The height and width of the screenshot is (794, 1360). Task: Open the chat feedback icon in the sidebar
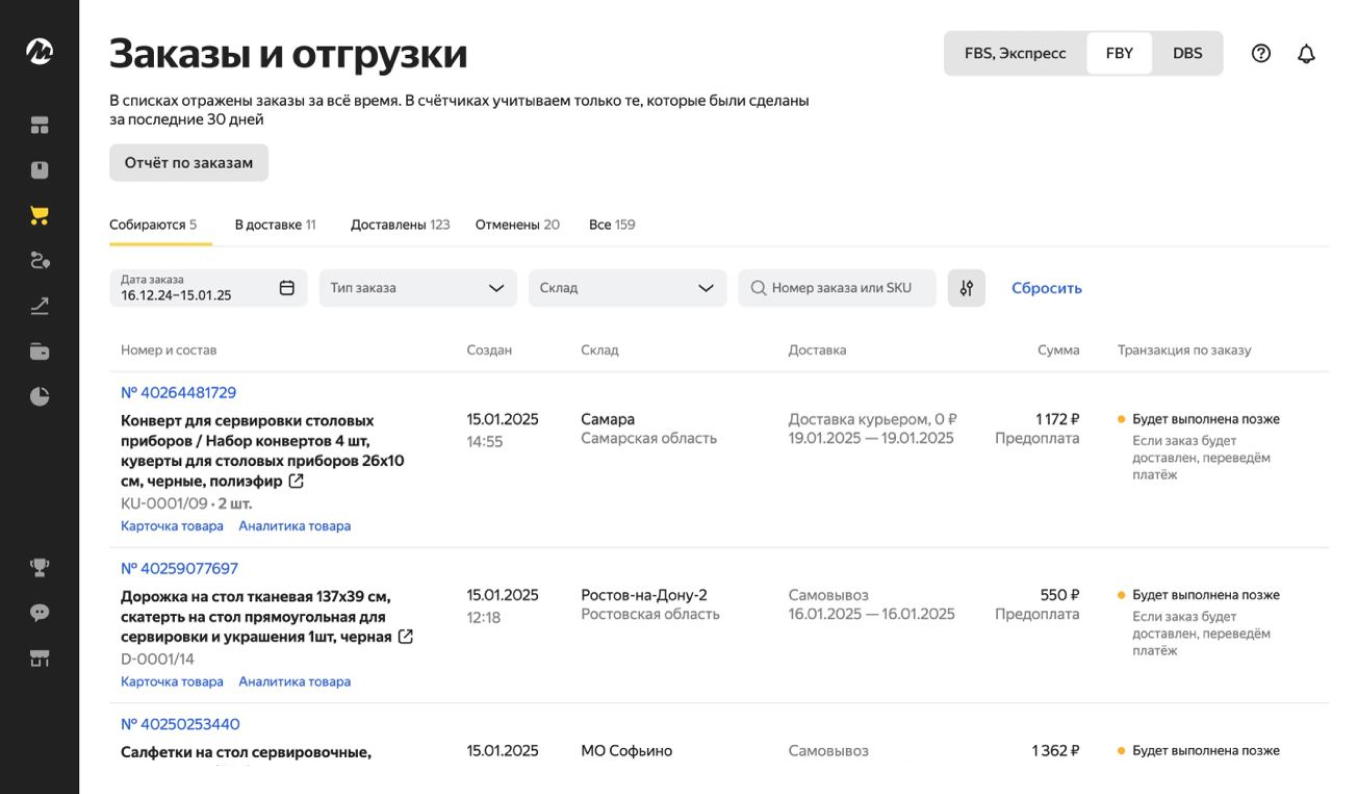tap(40, 611)
